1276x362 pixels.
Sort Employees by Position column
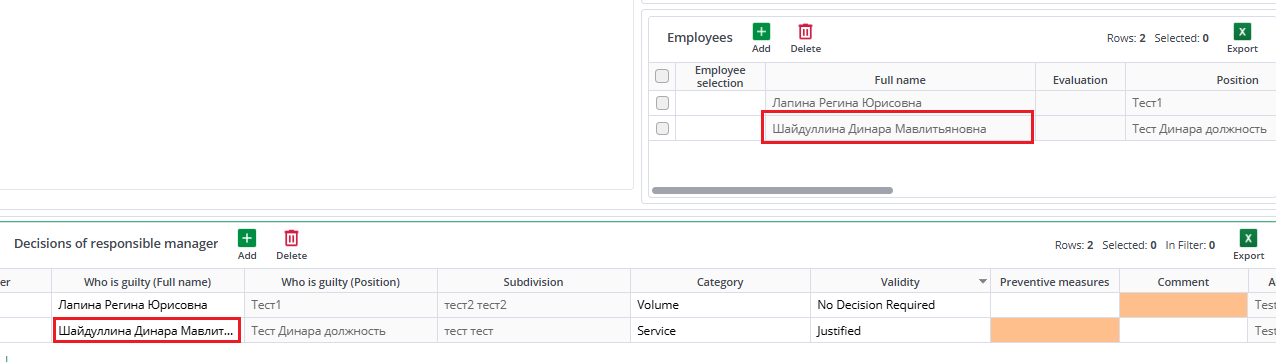pyautogui.click(x=1200, y=79)
